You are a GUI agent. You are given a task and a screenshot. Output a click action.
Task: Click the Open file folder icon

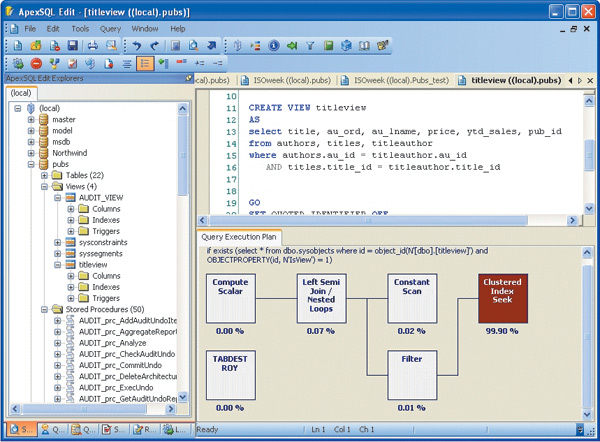(x=36, y=46)
